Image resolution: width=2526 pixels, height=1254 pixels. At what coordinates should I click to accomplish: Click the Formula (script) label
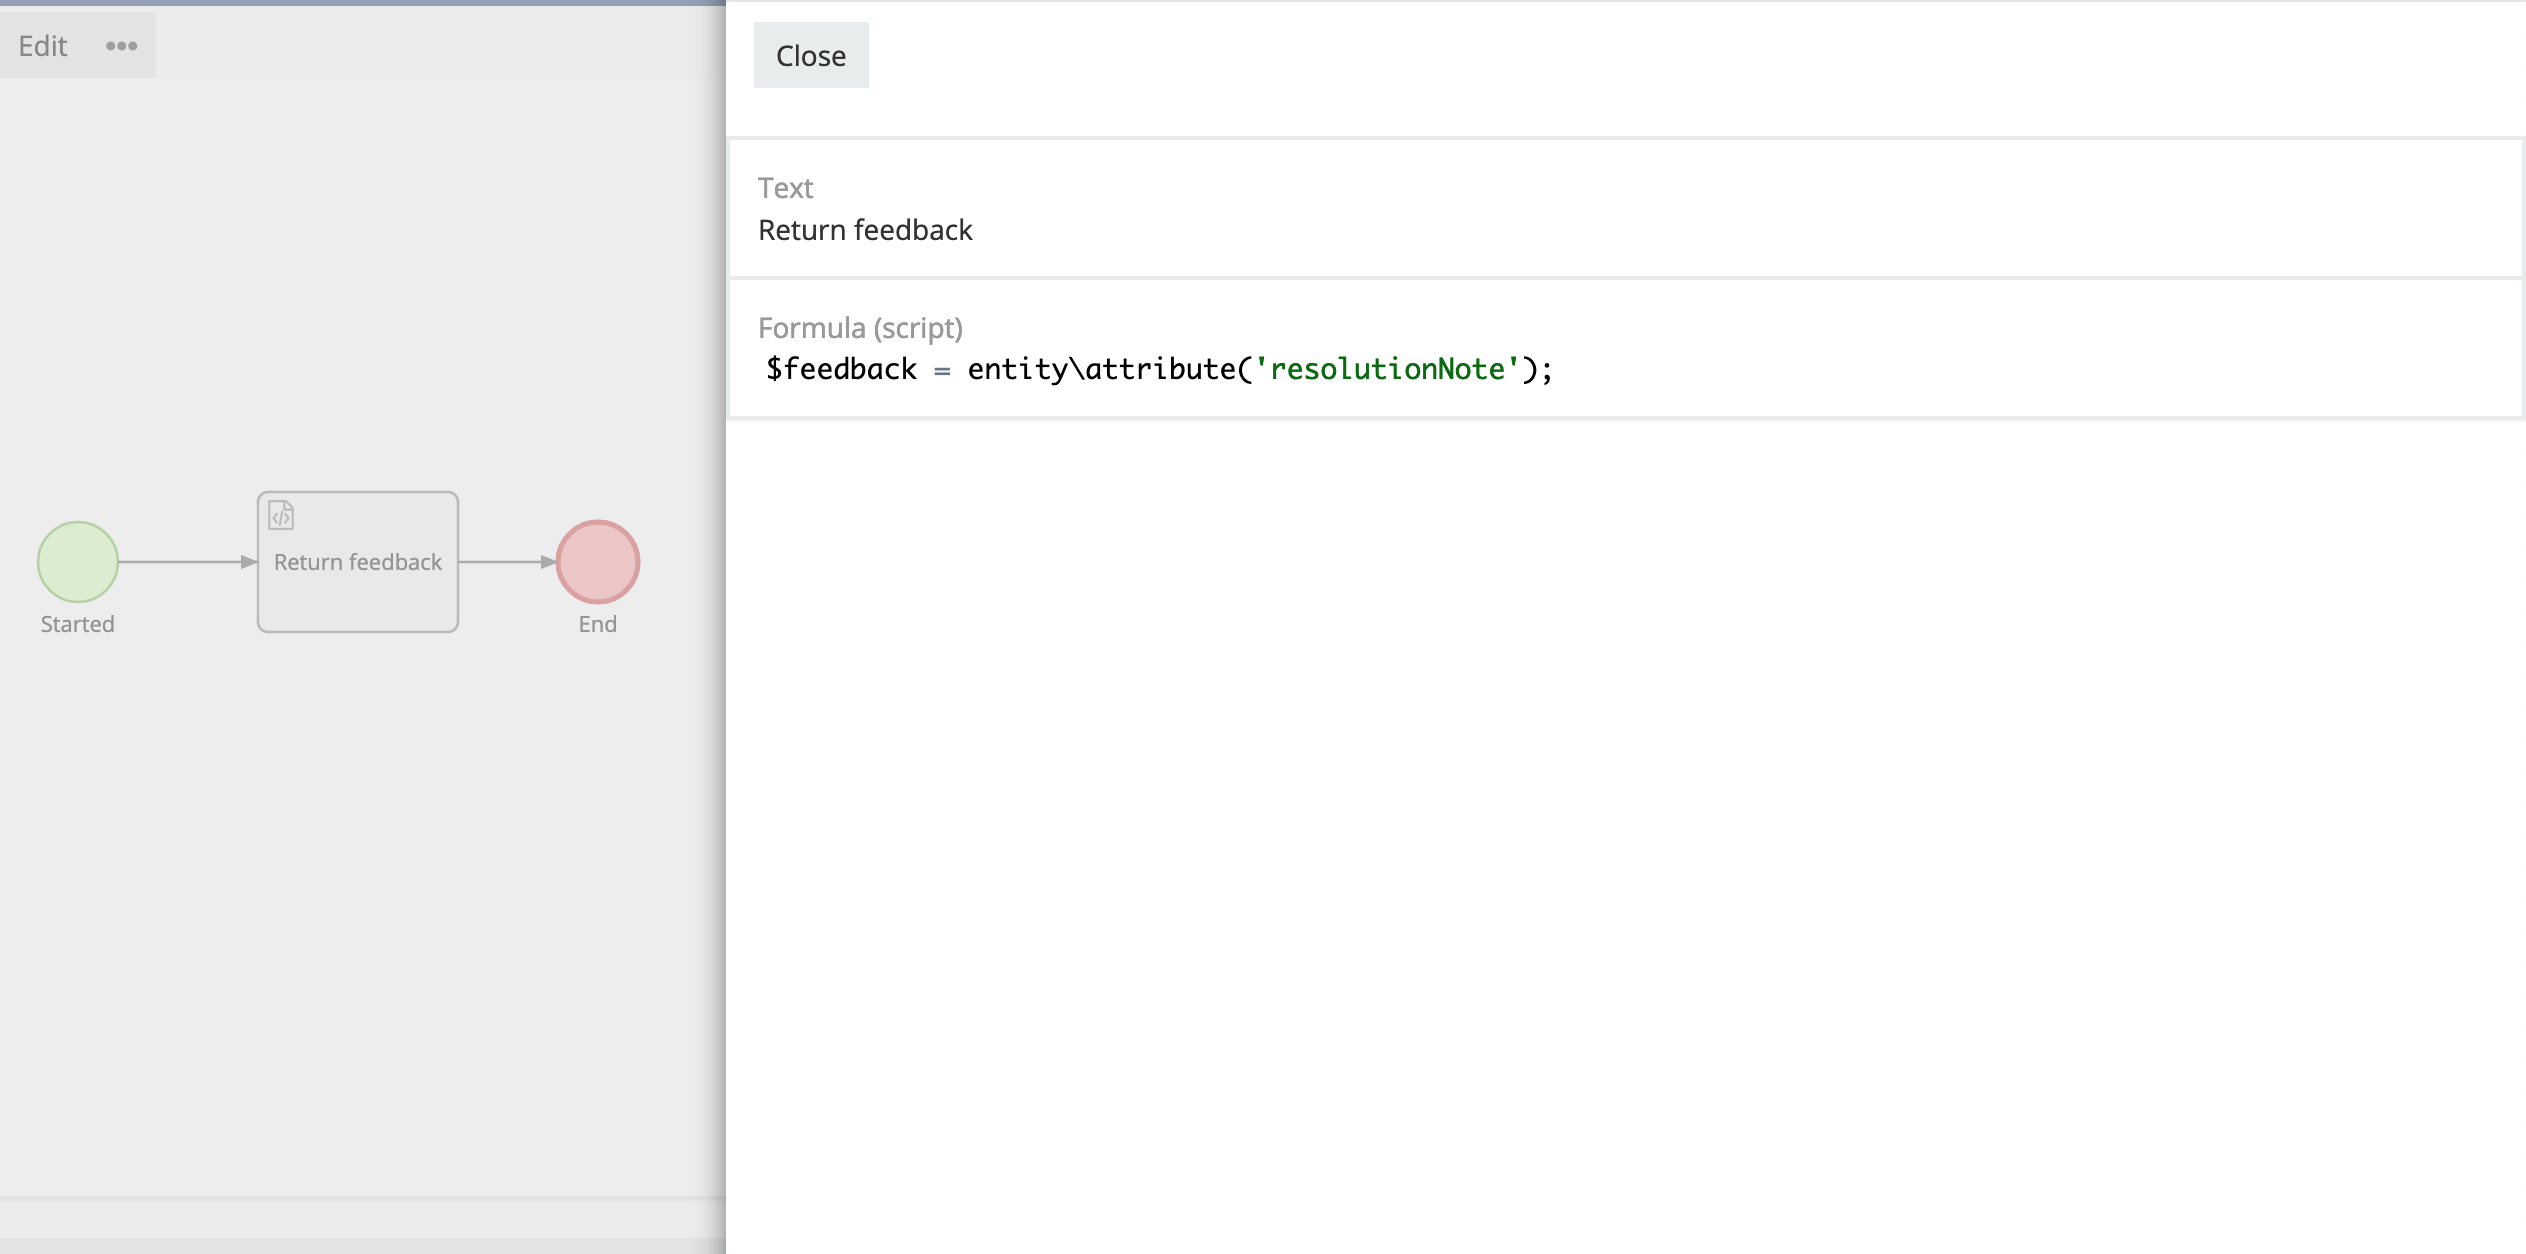pyautogui.click(x=860, y=328)
